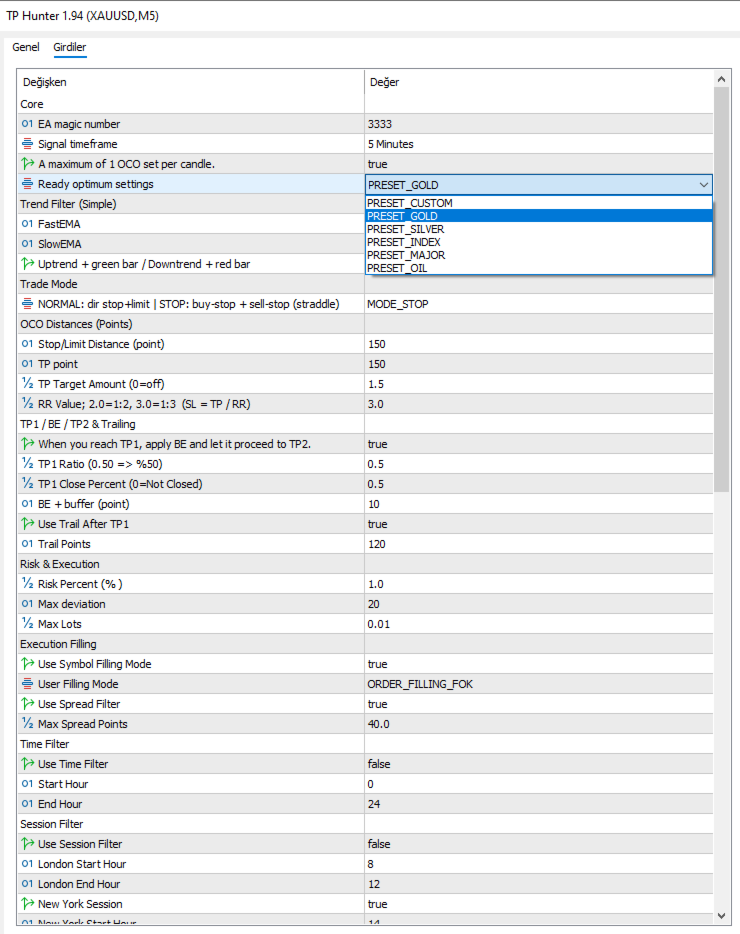This screenshot has height=934, width=740.
Task: Click the enum icon next to Signal timeframe
Action: click(x=27, y=144)
